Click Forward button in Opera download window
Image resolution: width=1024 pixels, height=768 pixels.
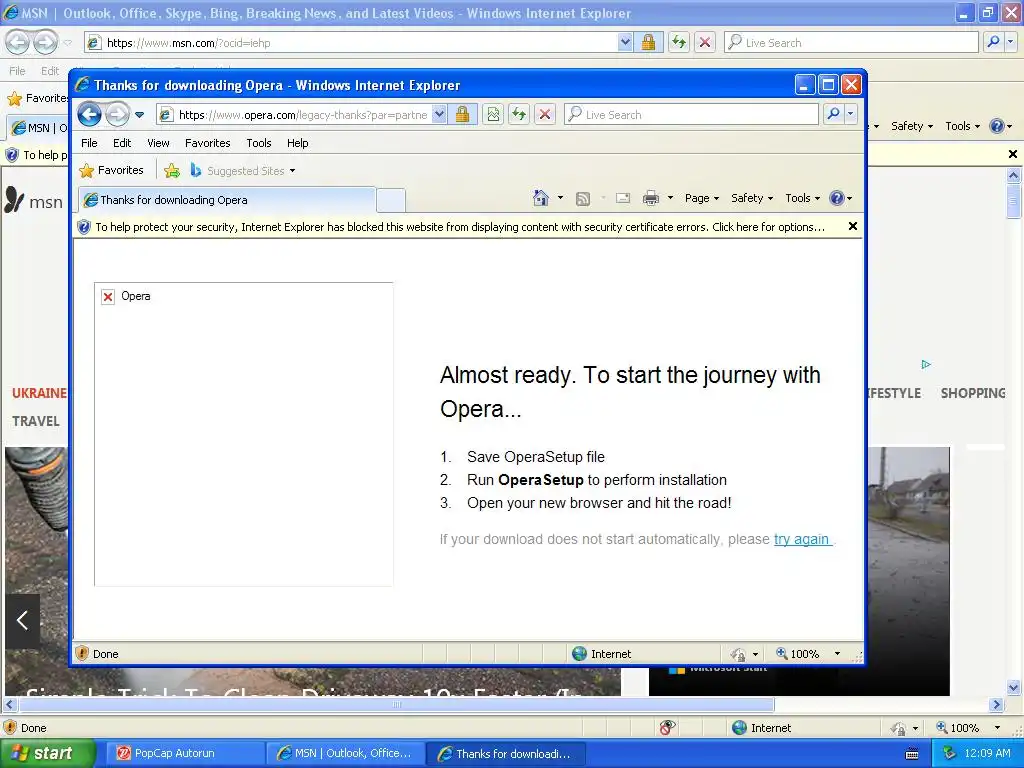118,115
